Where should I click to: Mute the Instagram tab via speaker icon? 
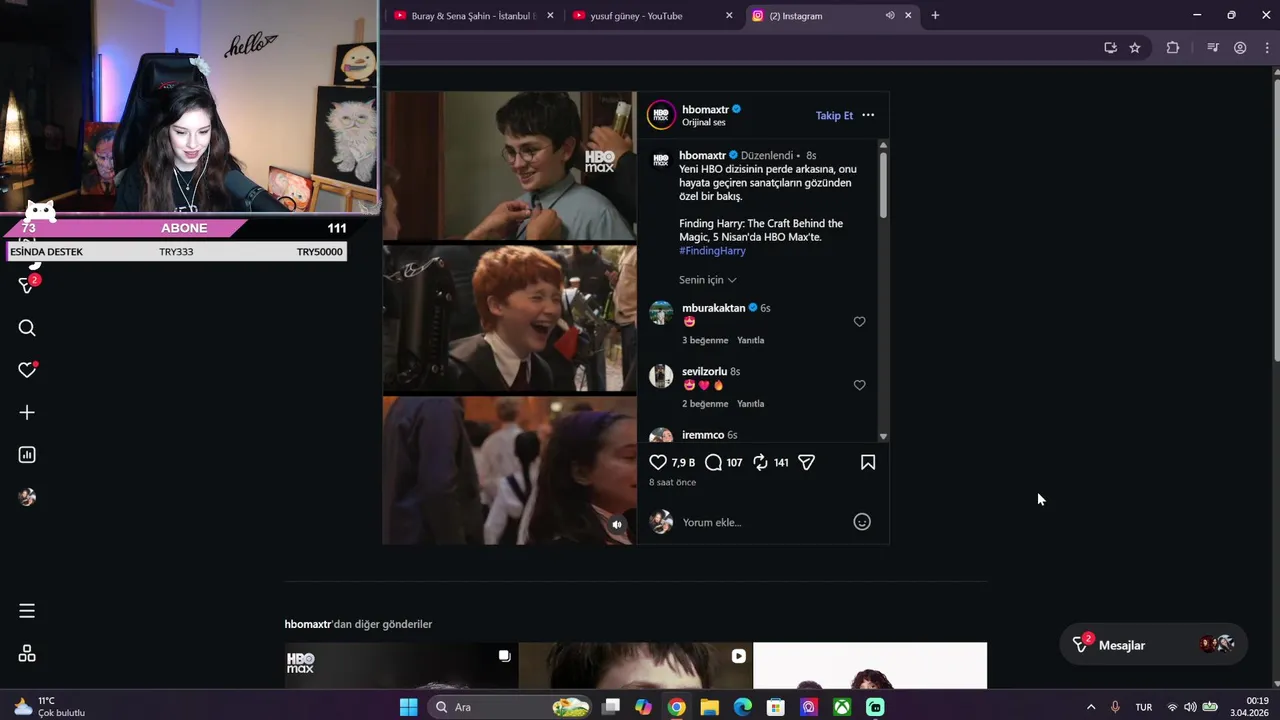point(889,15)
